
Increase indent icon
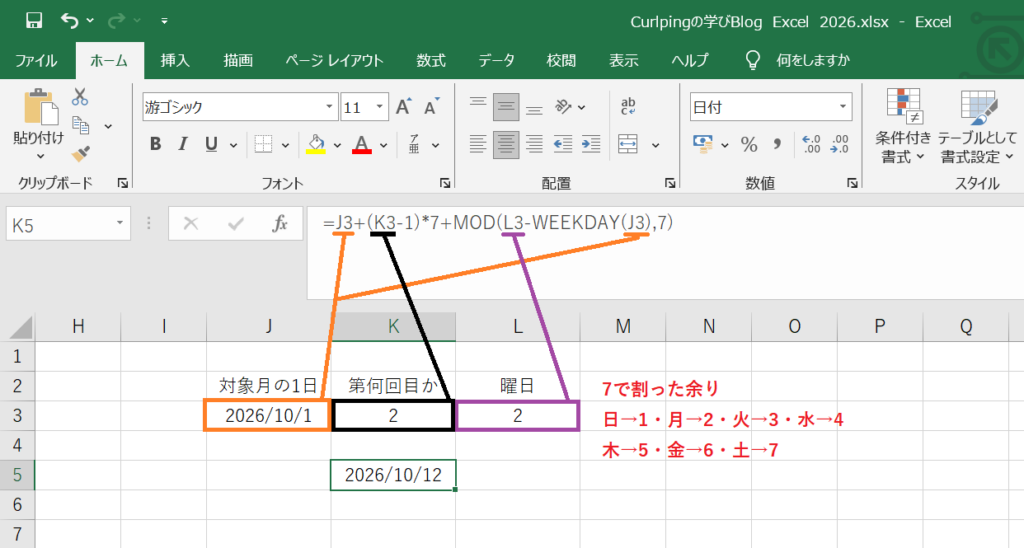[591, 144]
